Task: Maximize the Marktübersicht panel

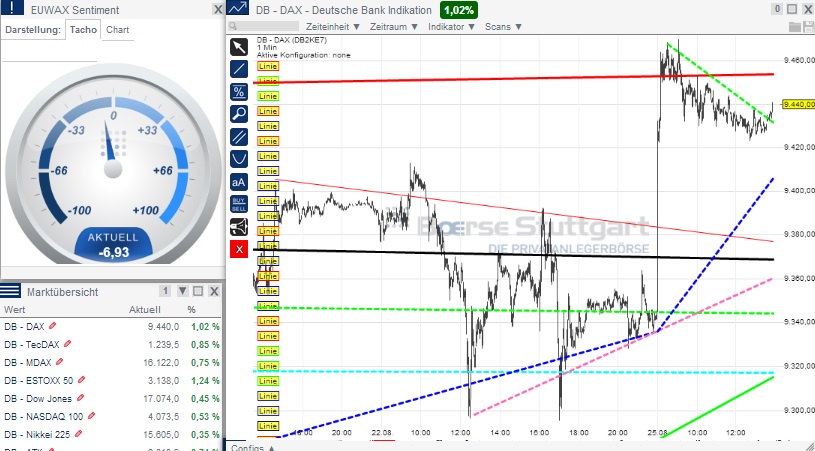Action: (x=198, y=291)
